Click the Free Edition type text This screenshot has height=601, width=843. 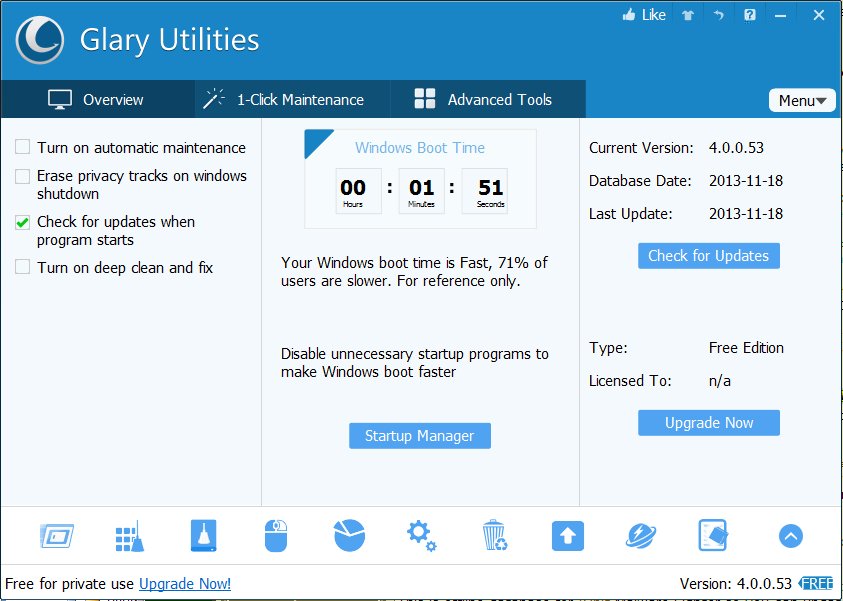pyautogui.click(x=746, y=348)
